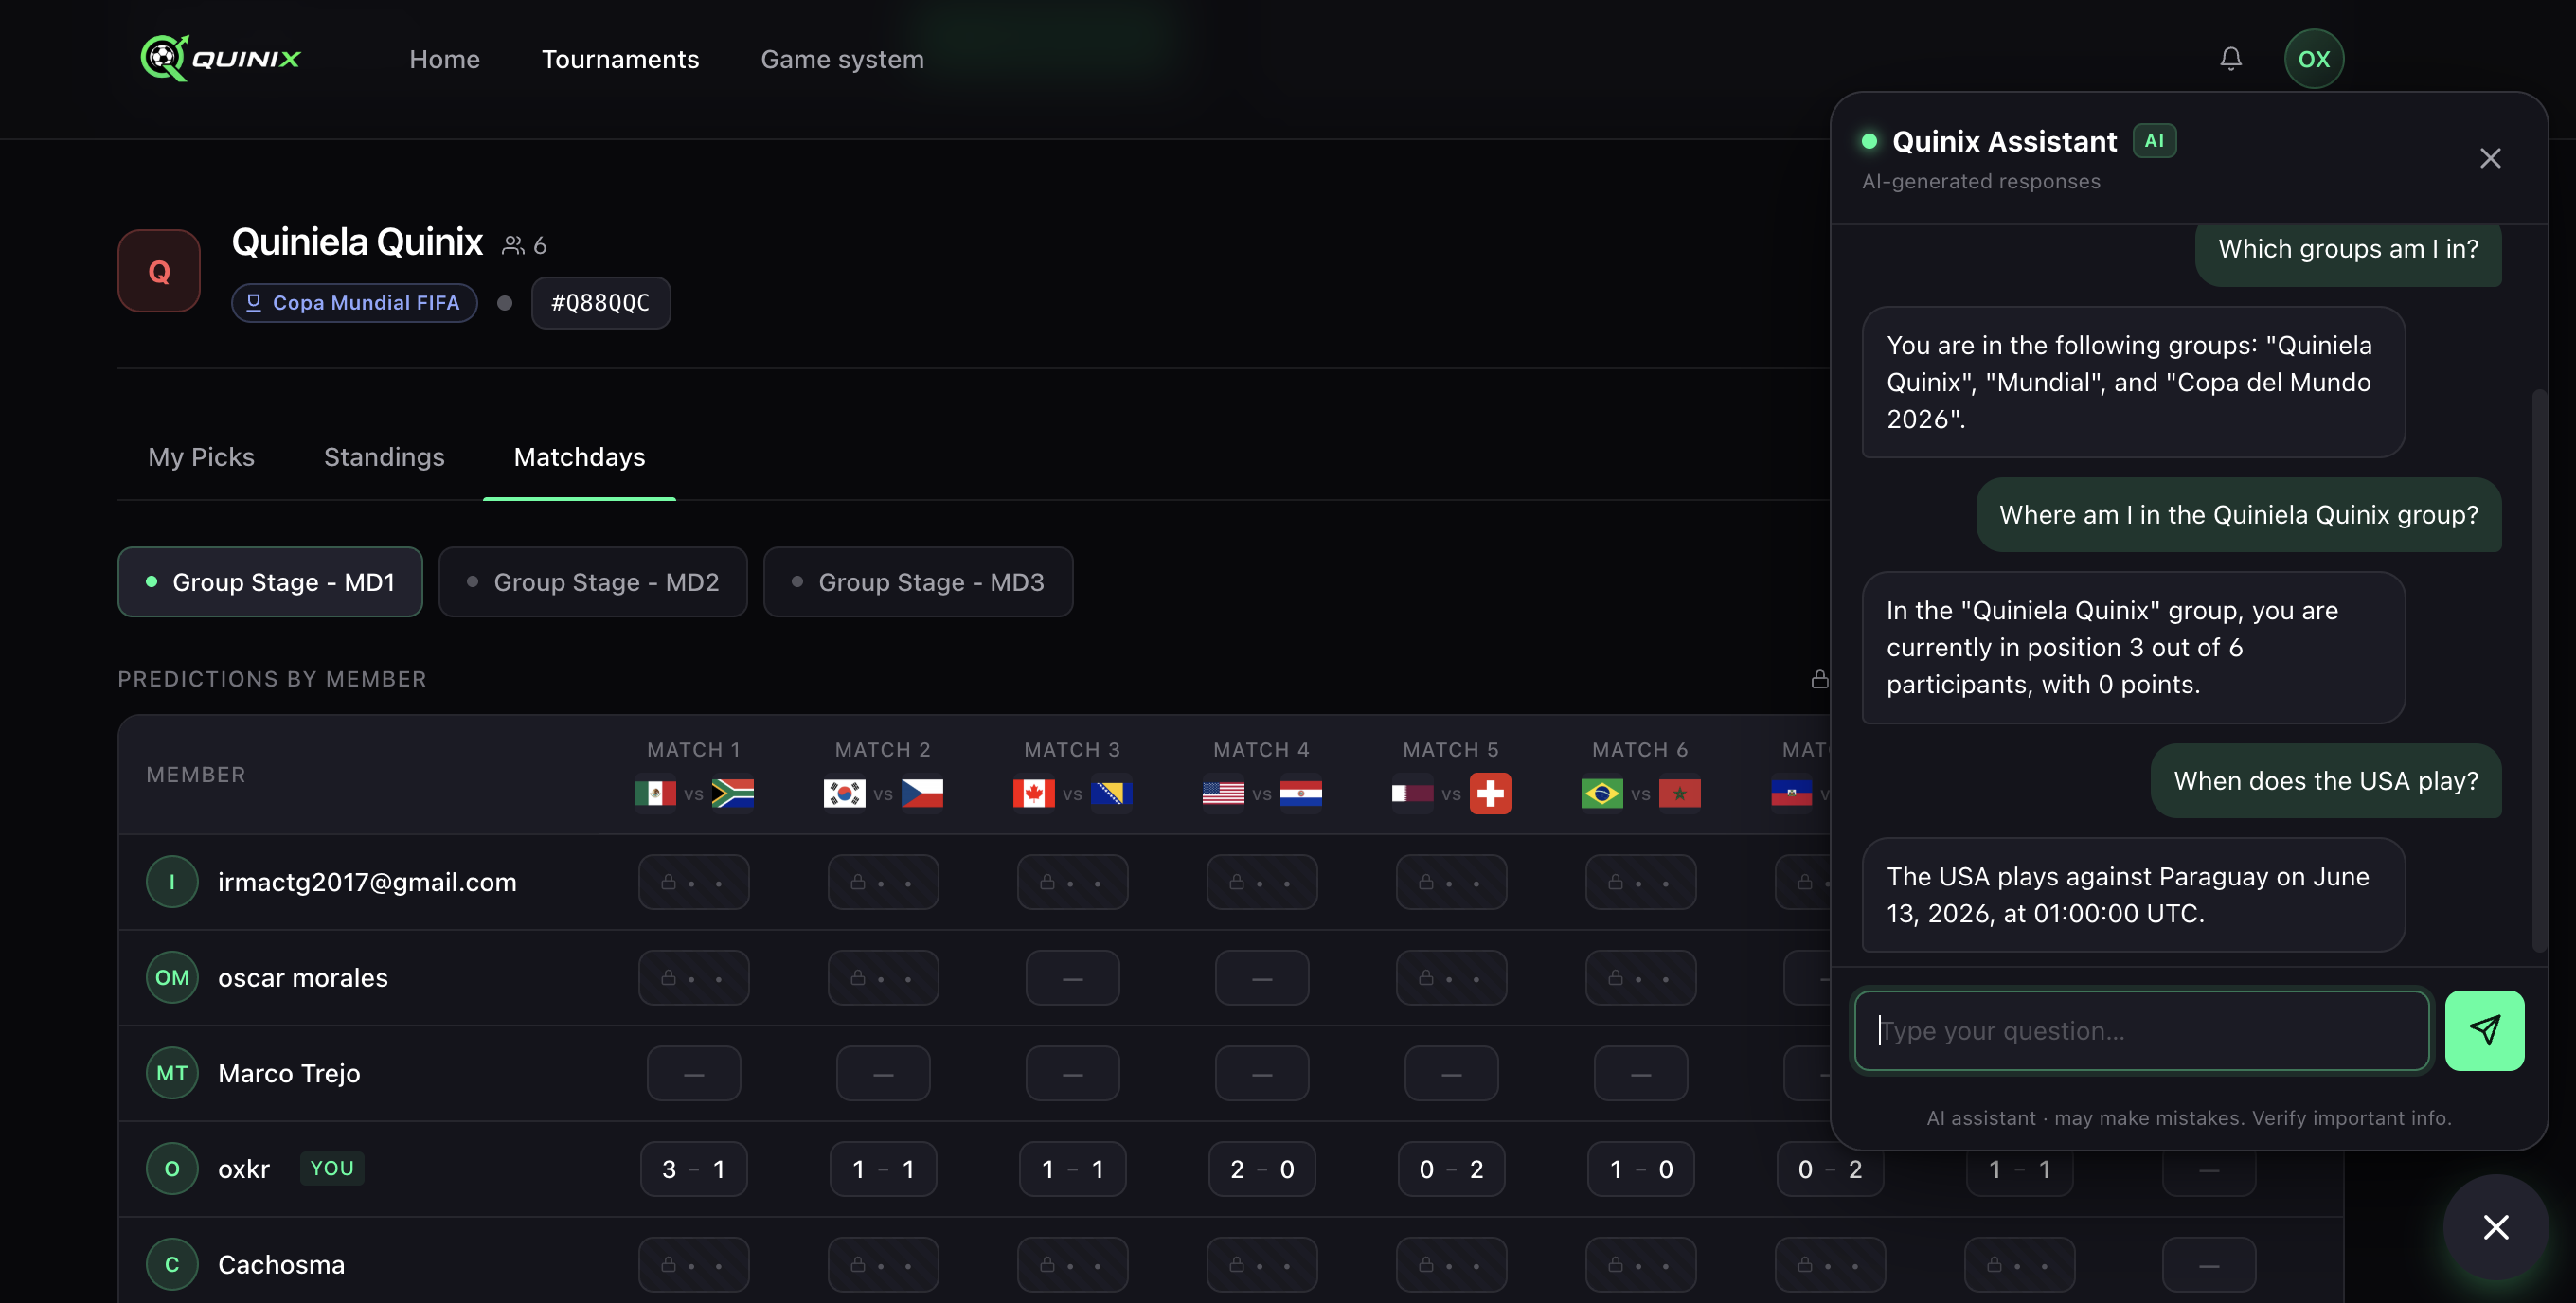Click the Canada flag in Match 3
2576x1303 pixels.
(1034, 793)
